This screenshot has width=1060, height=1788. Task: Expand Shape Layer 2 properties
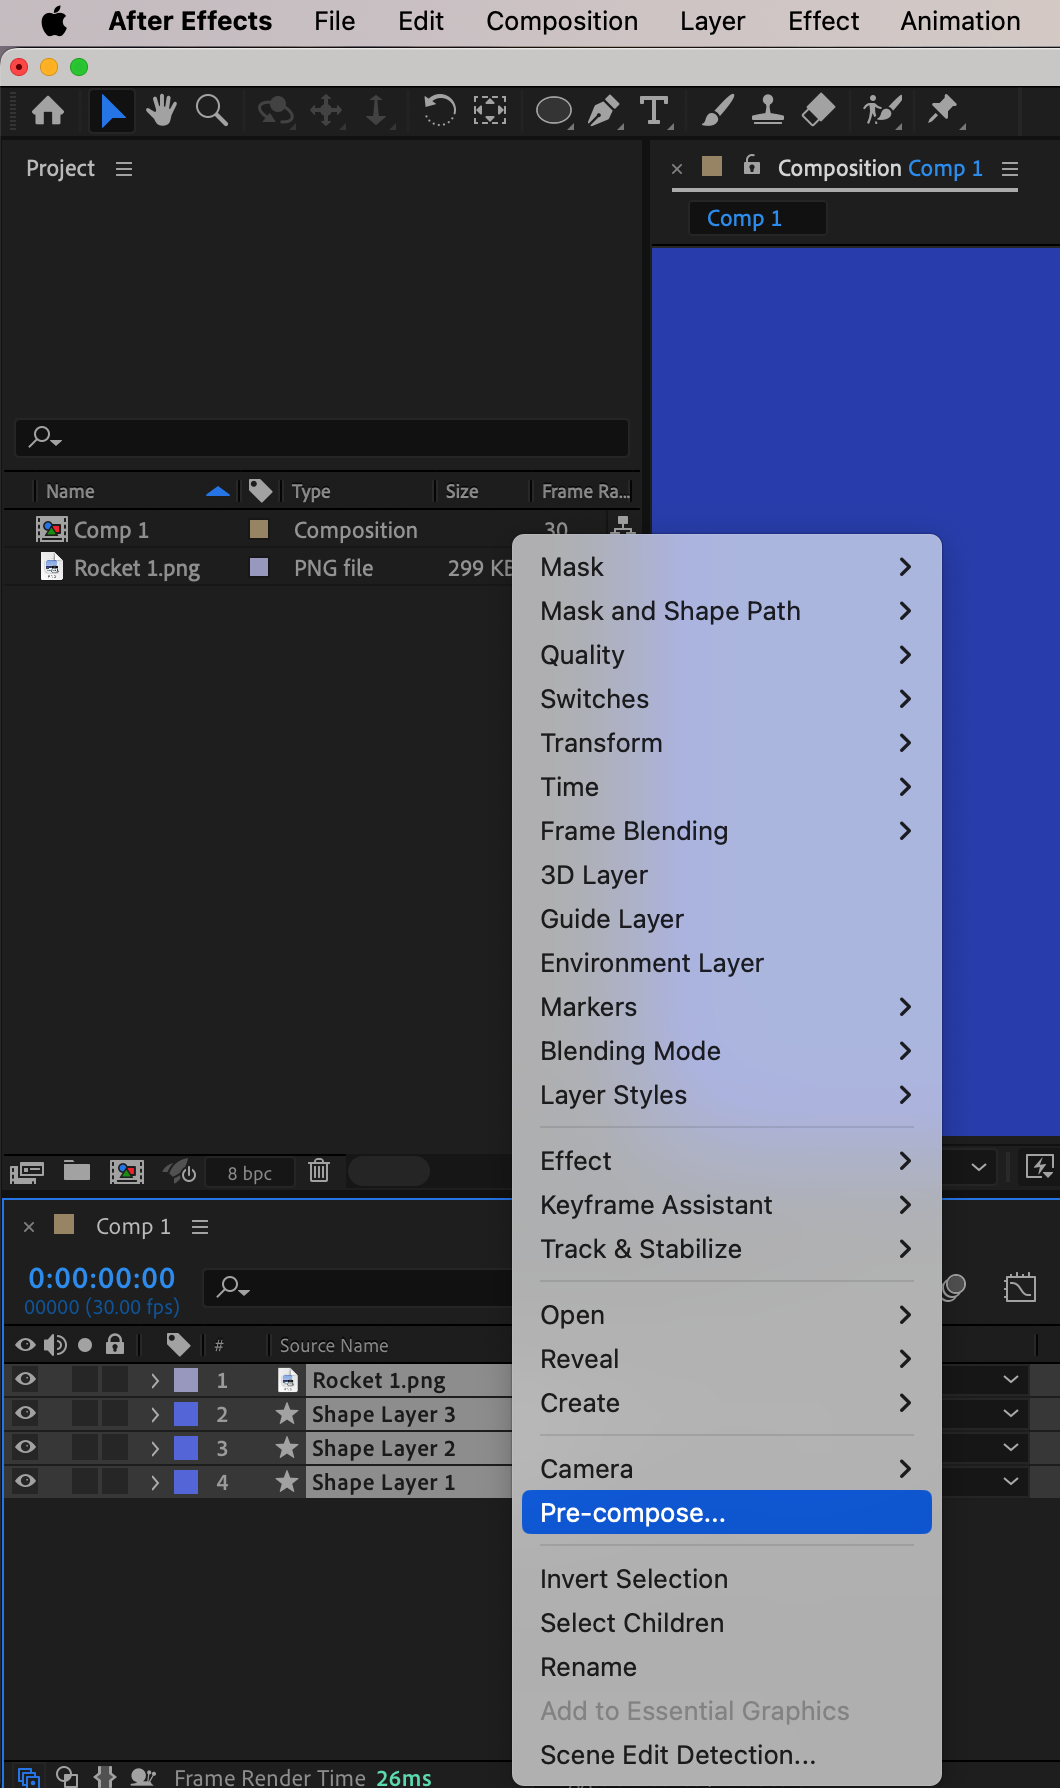tap(155, 1448)
